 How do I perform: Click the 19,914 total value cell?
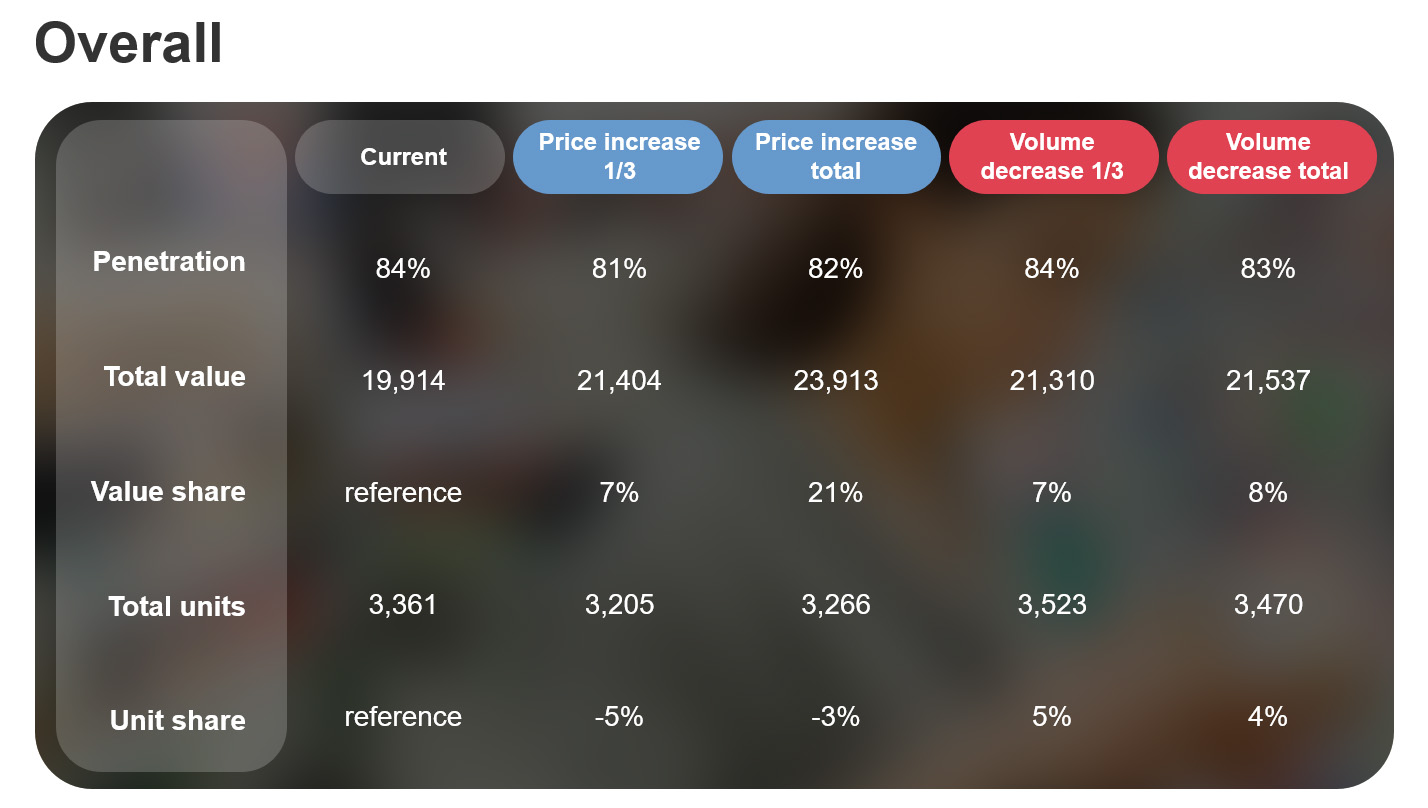[x=403, y=381]
